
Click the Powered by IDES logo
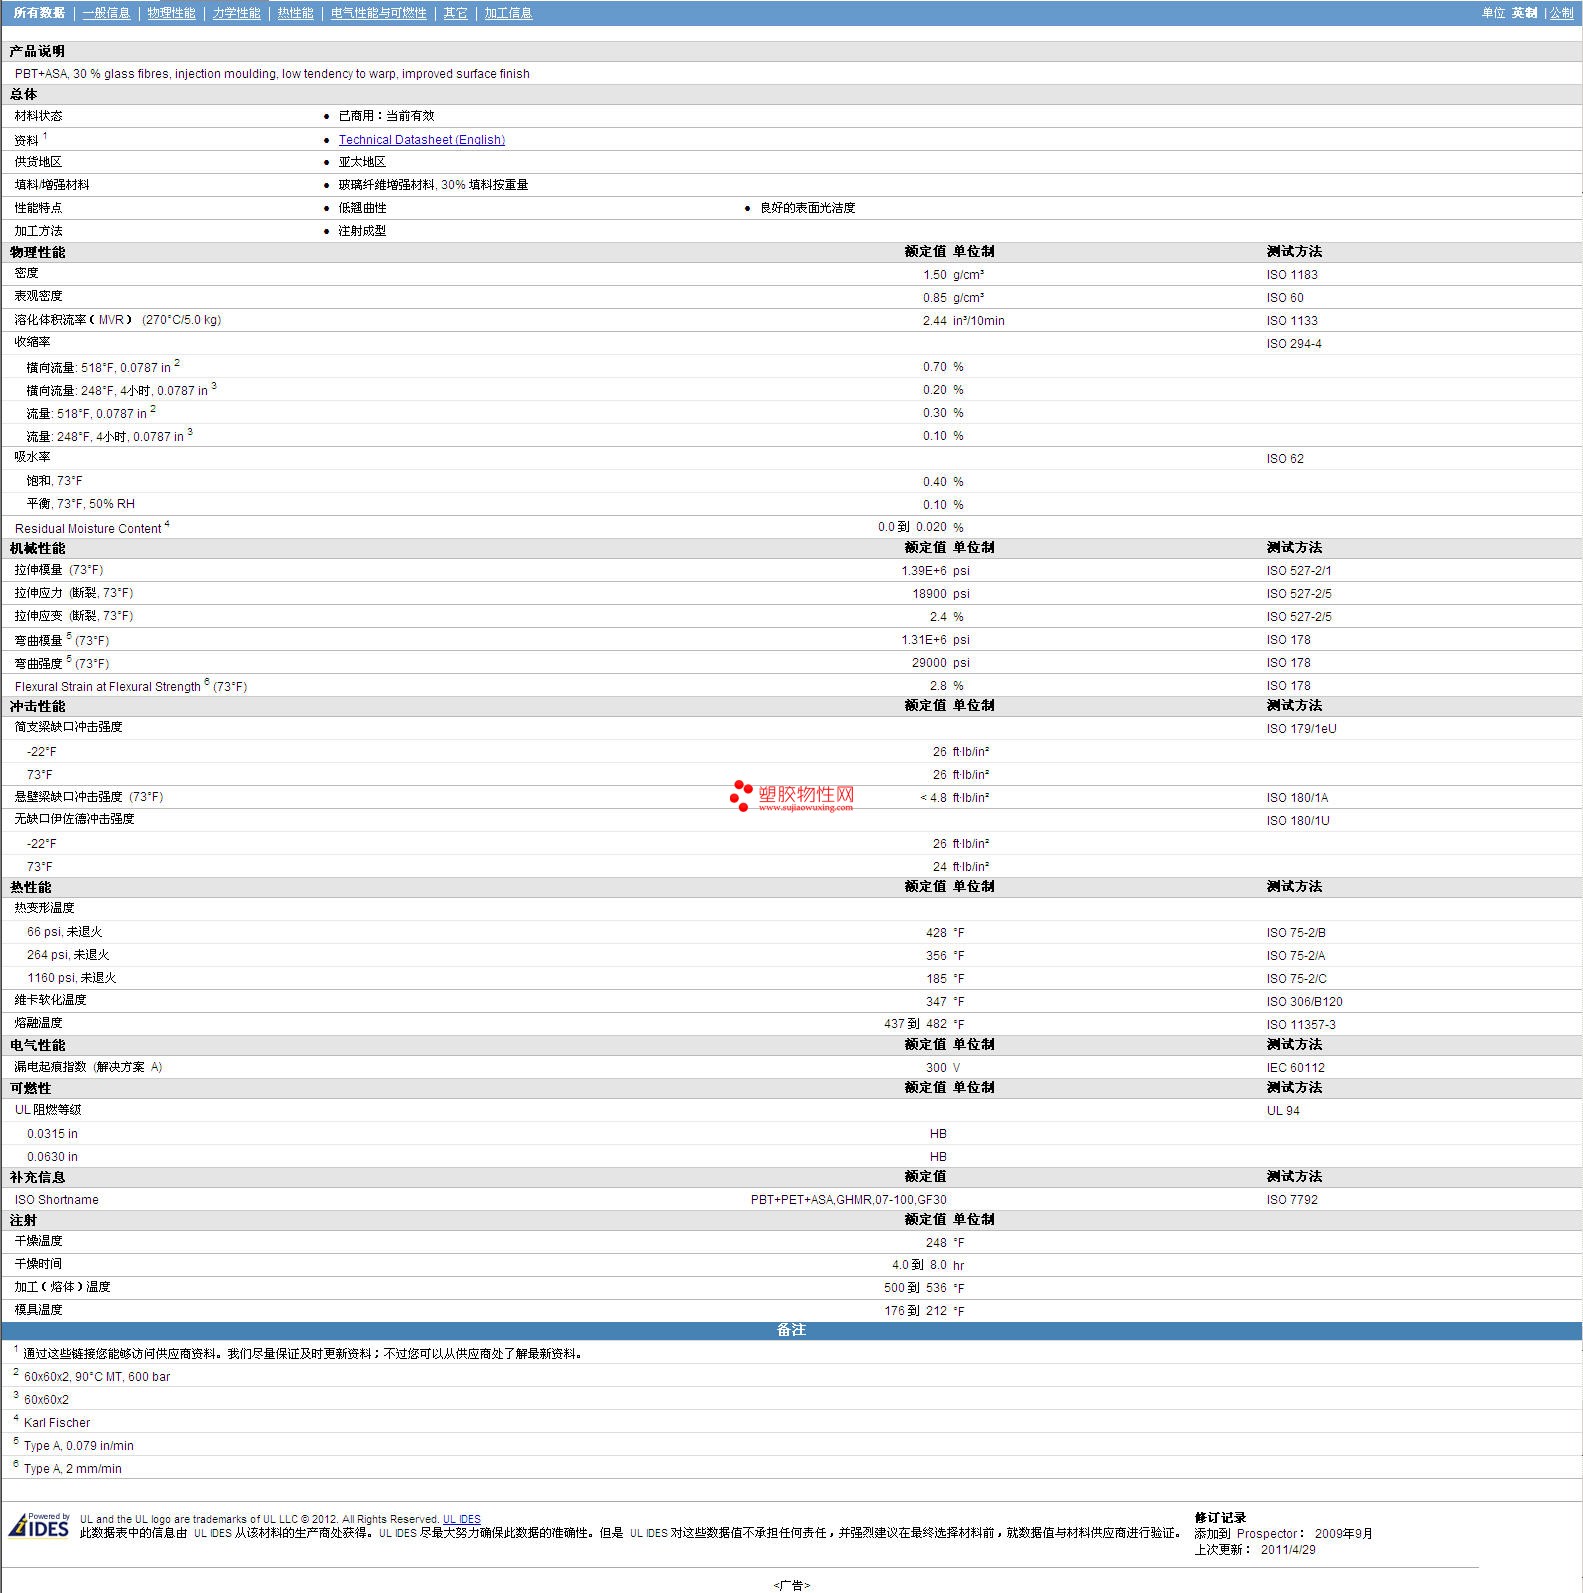pyautogui.click(x=39, y=1525)
